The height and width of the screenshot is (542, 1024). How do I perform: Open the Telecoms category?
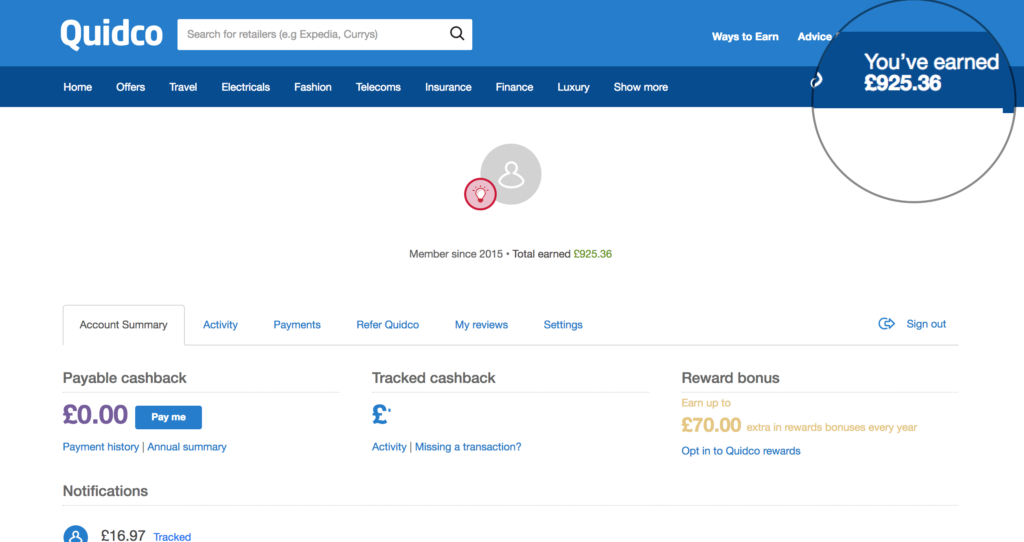coord(378,87)
